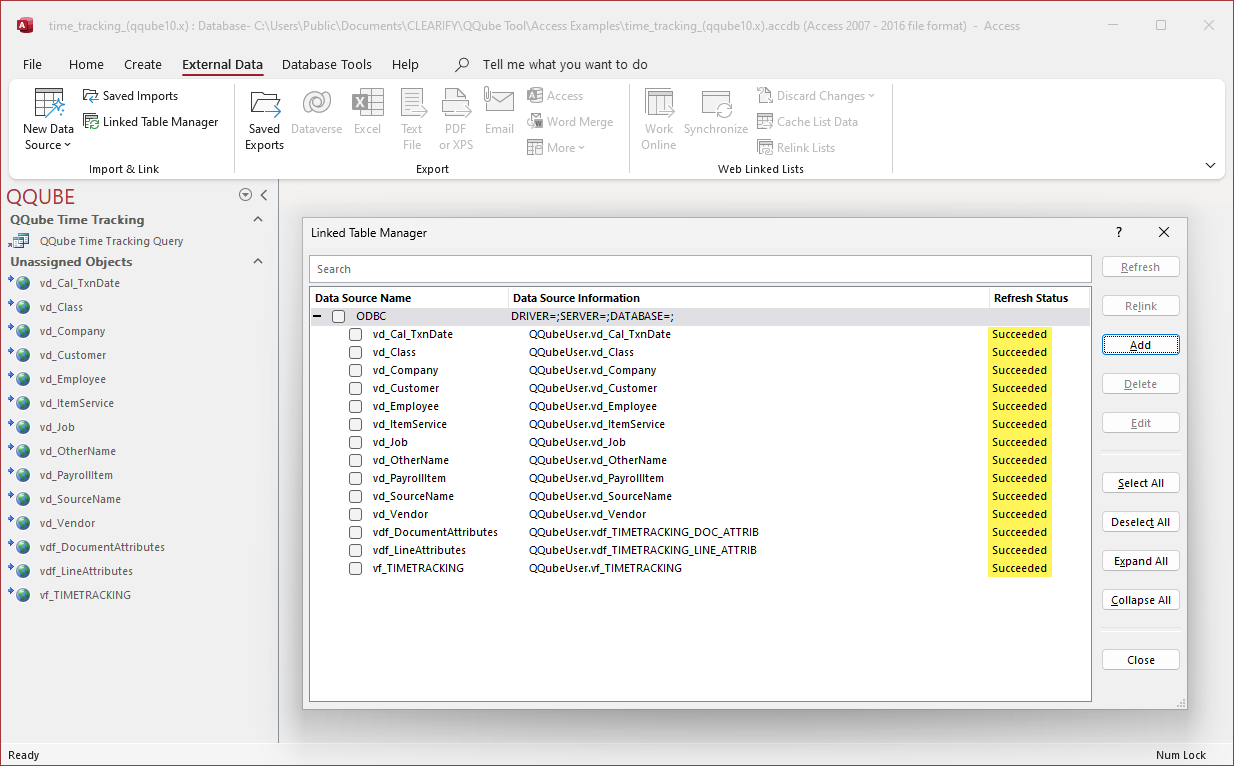
Task: Collapse Unassigned Objects group
Action: (258, 261)
